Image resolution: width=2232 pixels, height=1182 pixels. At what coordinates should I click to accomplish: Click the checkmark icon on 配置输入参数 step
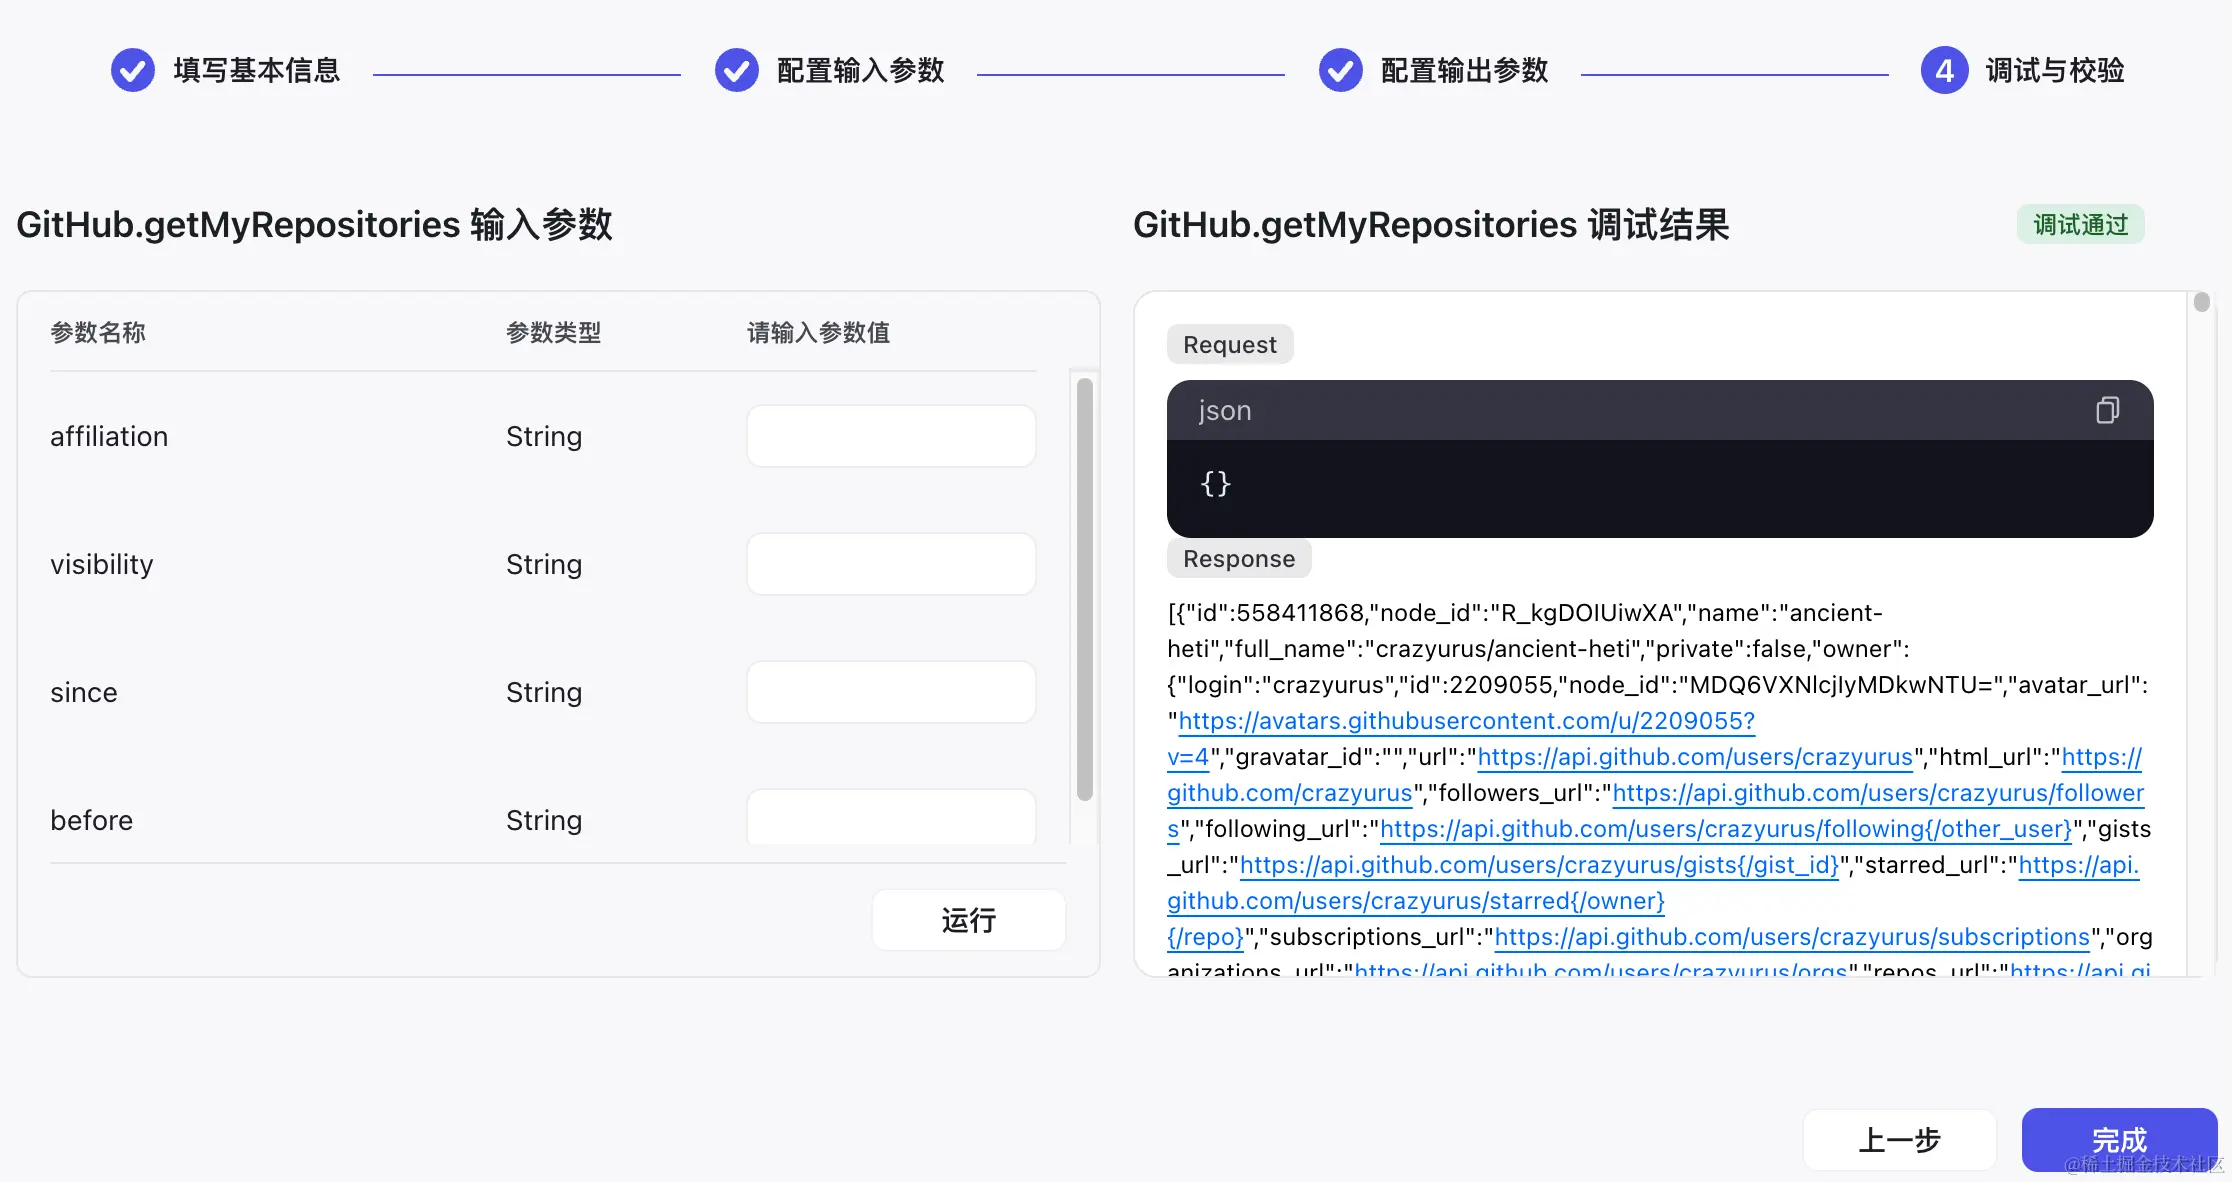pos(737,70)
